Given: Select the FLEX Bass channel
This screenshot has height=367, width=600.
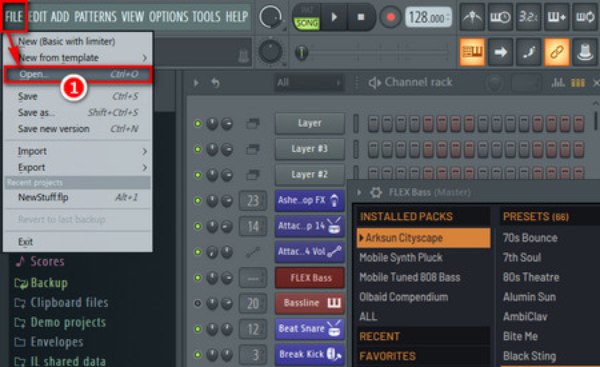Looking at the screenshot, I should tap(310, 277).
